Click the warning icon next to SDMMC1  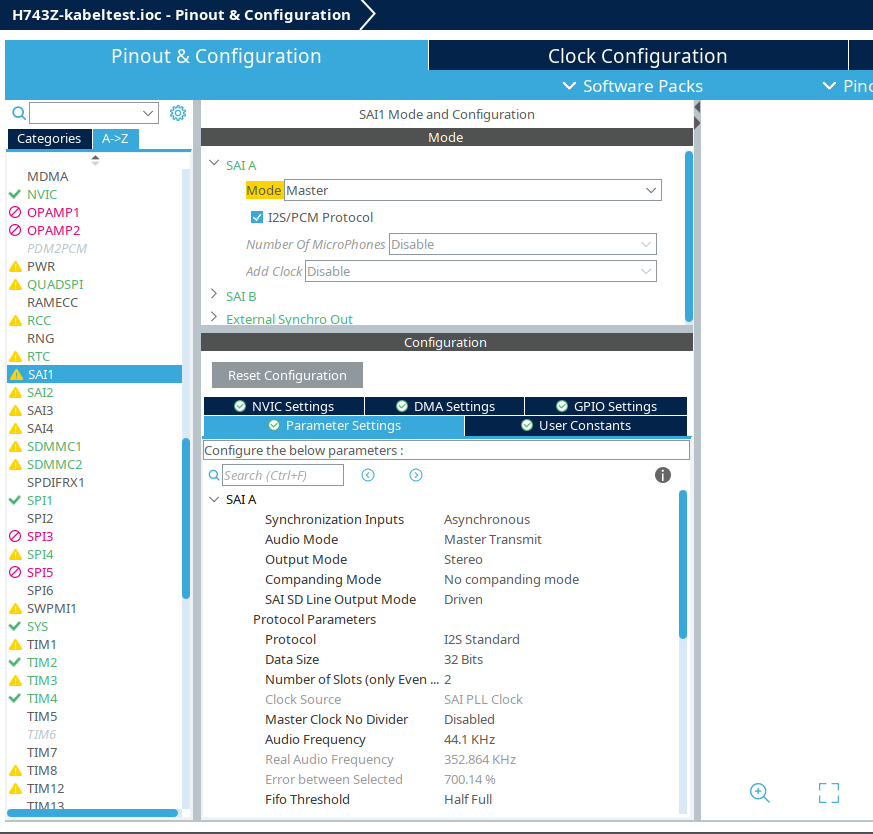click(x=14, y=446)
